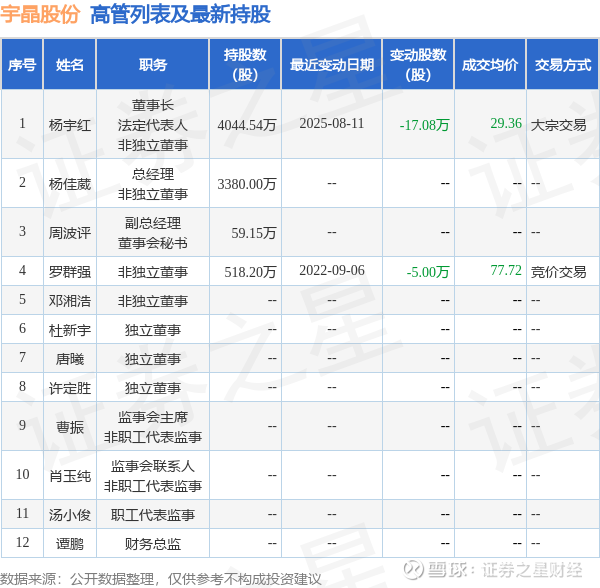Click the holding value 3380.00万

click(247, 184)
